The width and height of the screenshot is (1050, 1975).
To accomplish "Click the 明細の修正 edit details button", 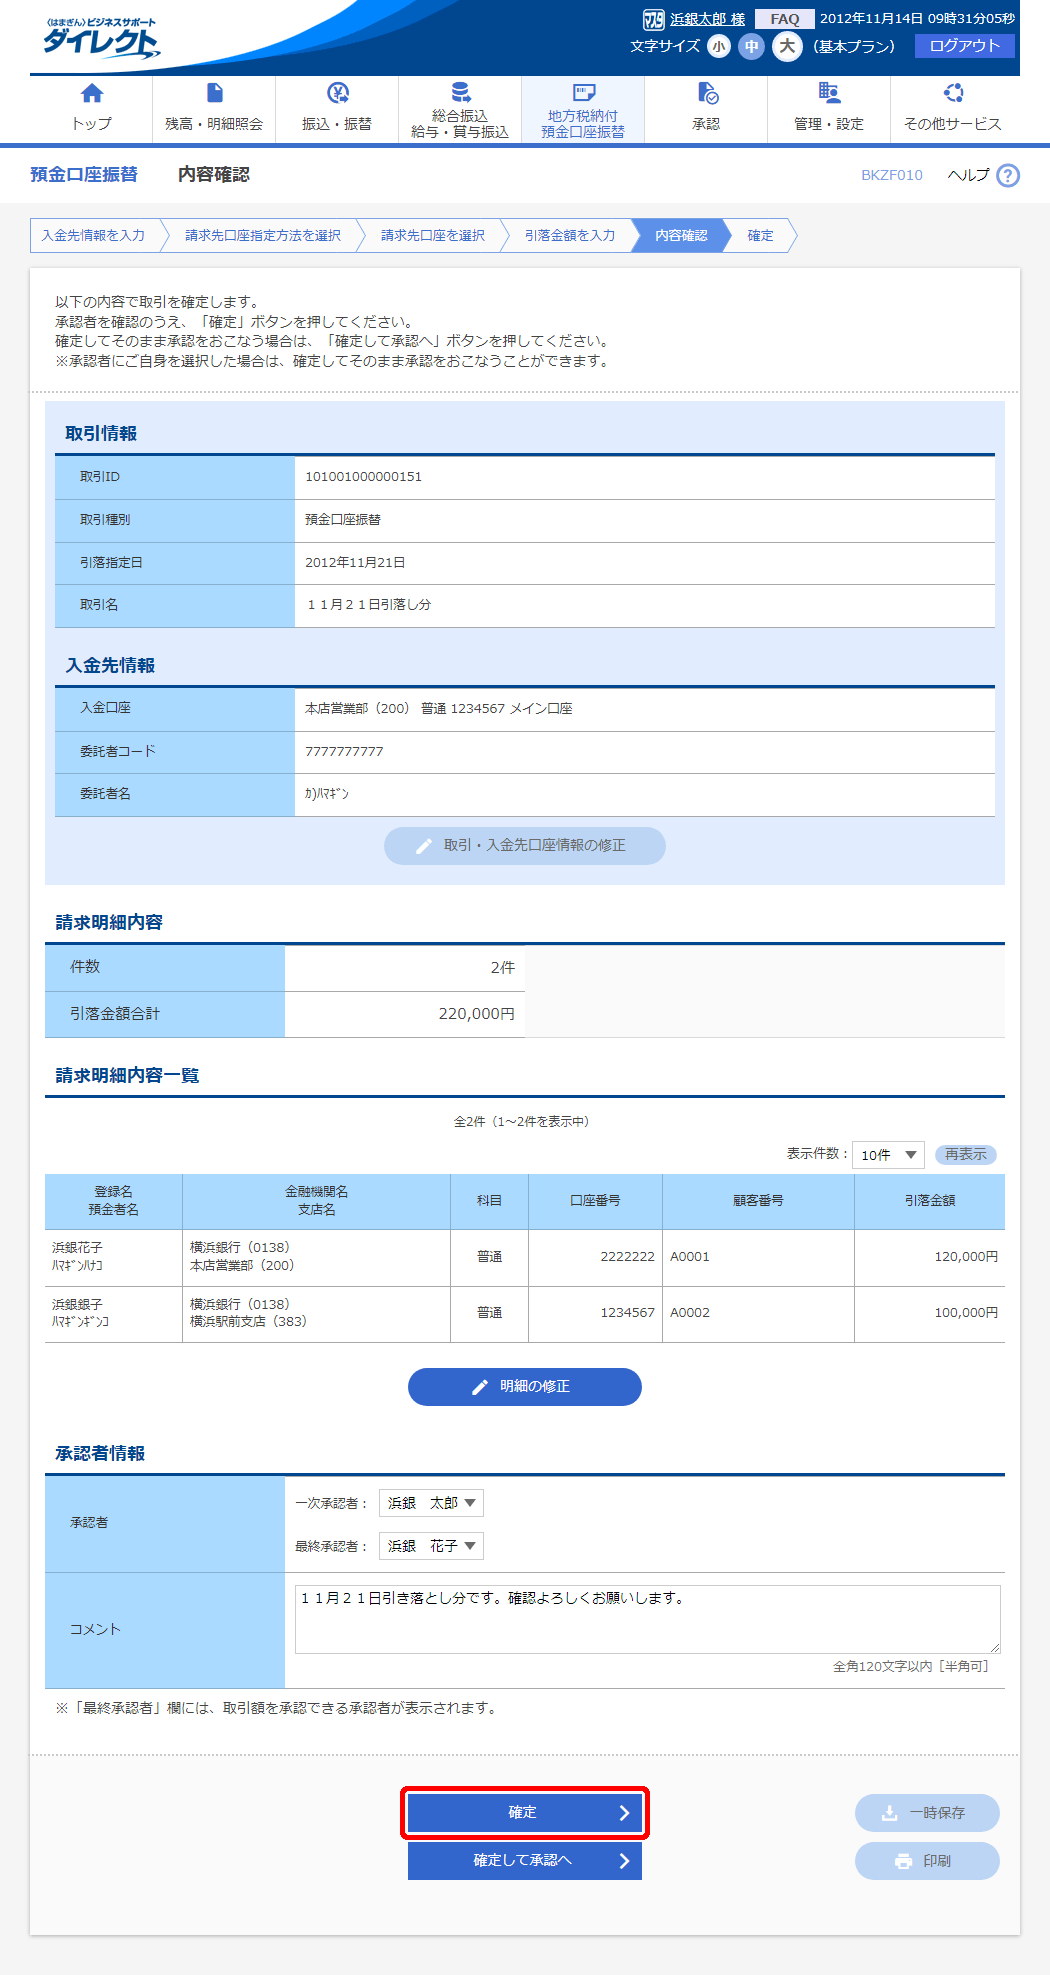I will (x=524, y=1387).
